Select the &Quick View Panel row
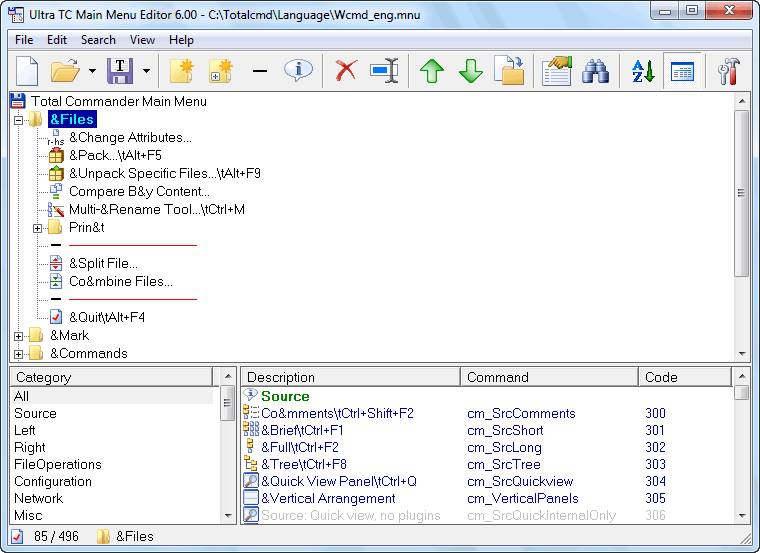Screen dimensions: 760x553 pyautogui.click(x=487, y=481)
